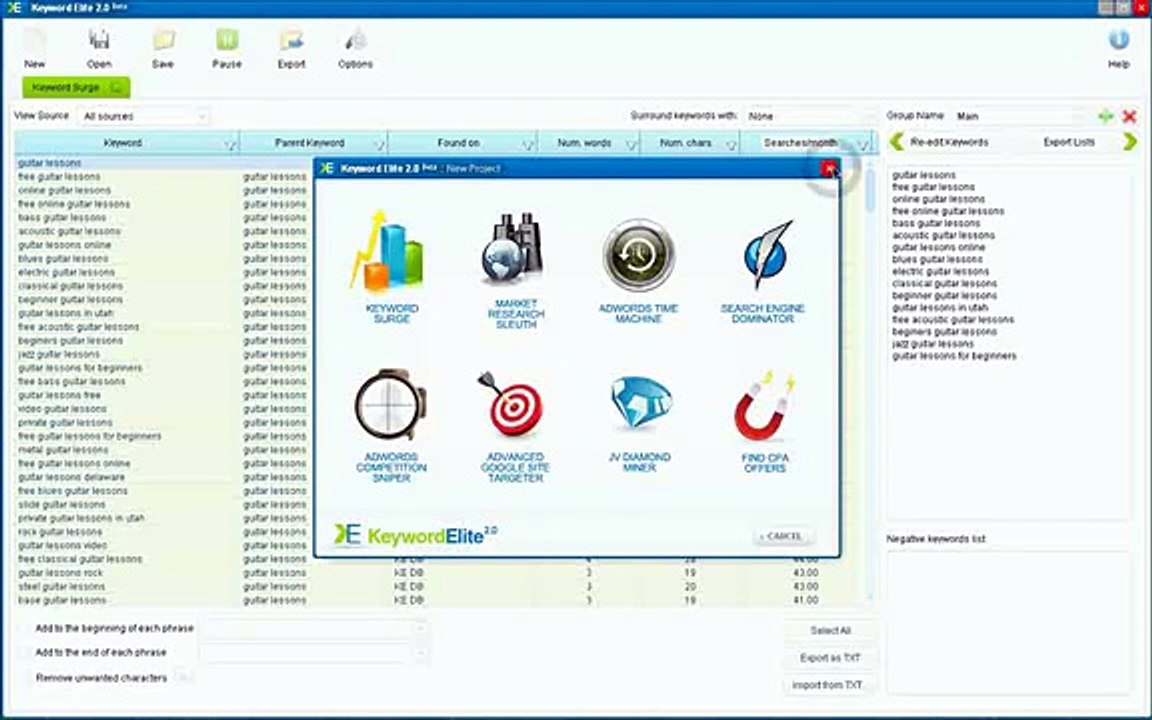Open the Keyword column filter arrow
This screenshot has height=720, width=1152.
230,144
